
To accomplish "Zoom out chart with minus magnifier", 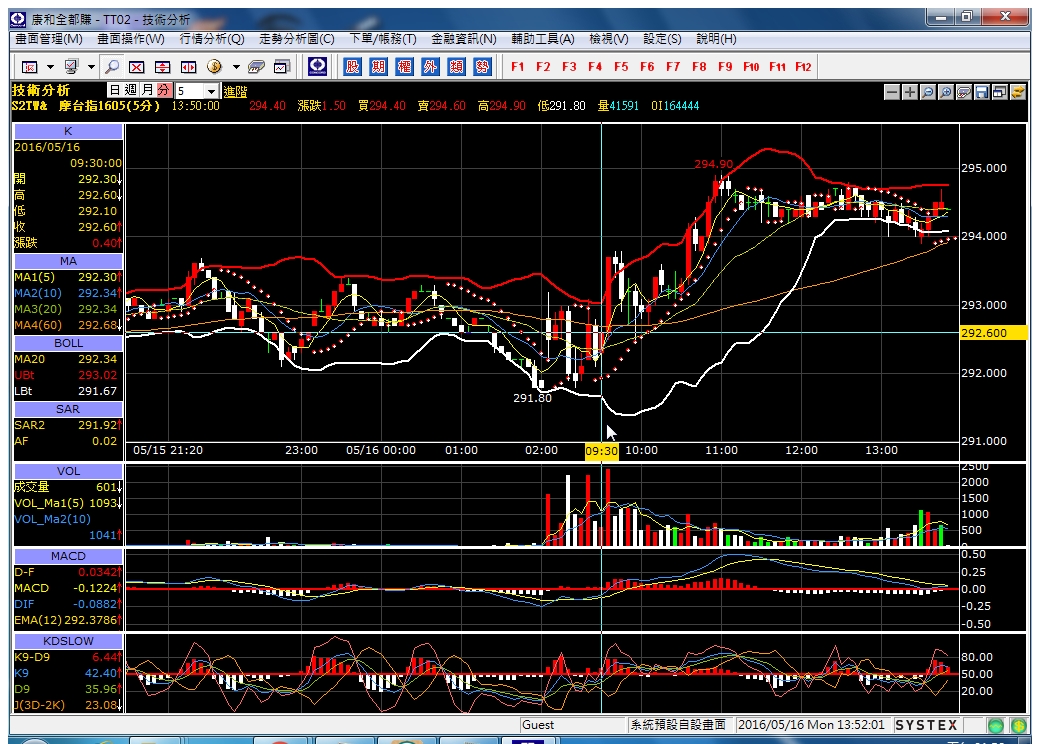I will click(928, 92).
